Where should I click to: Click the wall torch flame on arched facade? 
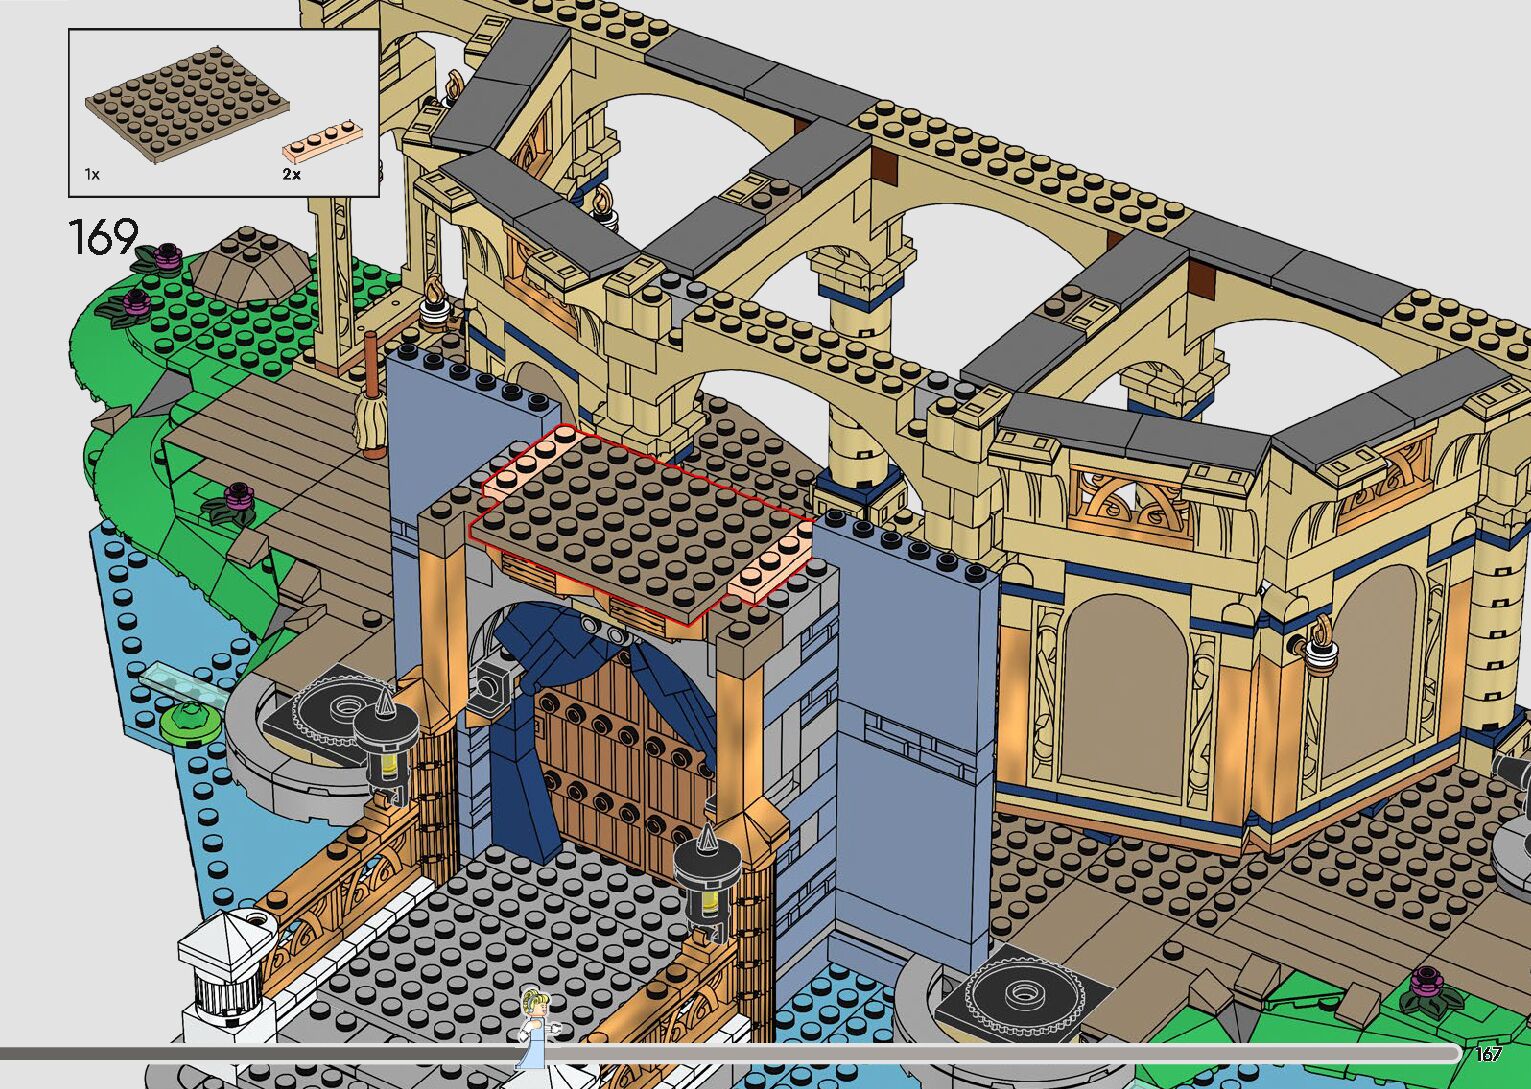pos(1323,634)
